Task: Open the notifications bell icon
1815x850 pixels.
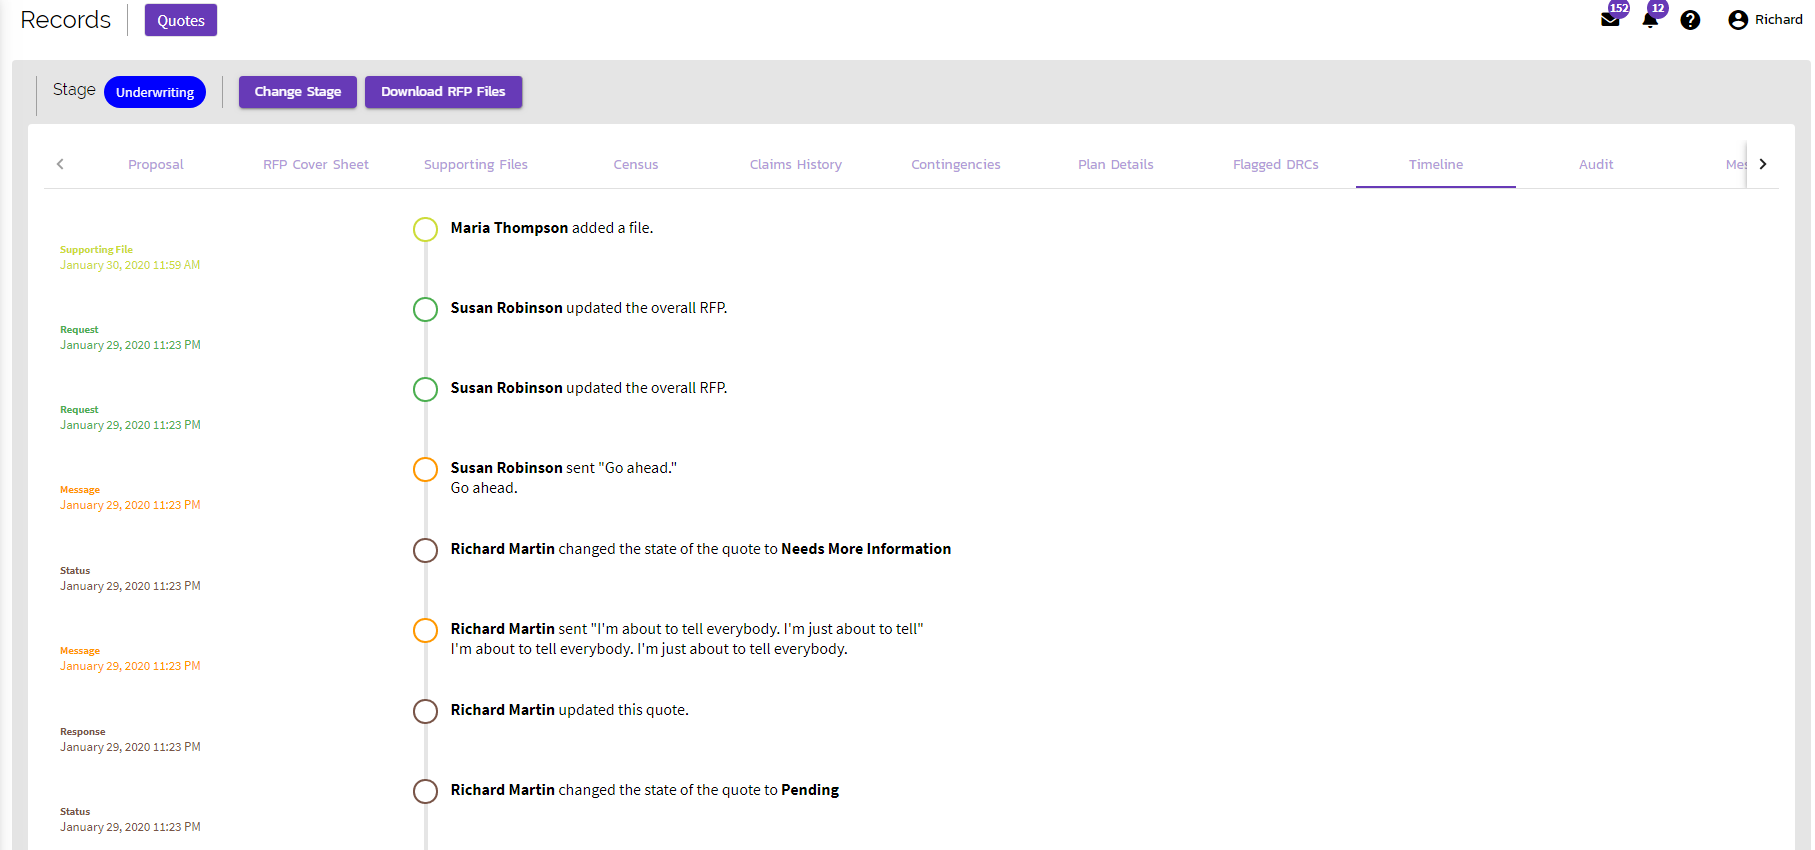Action: coord(1650,20)
